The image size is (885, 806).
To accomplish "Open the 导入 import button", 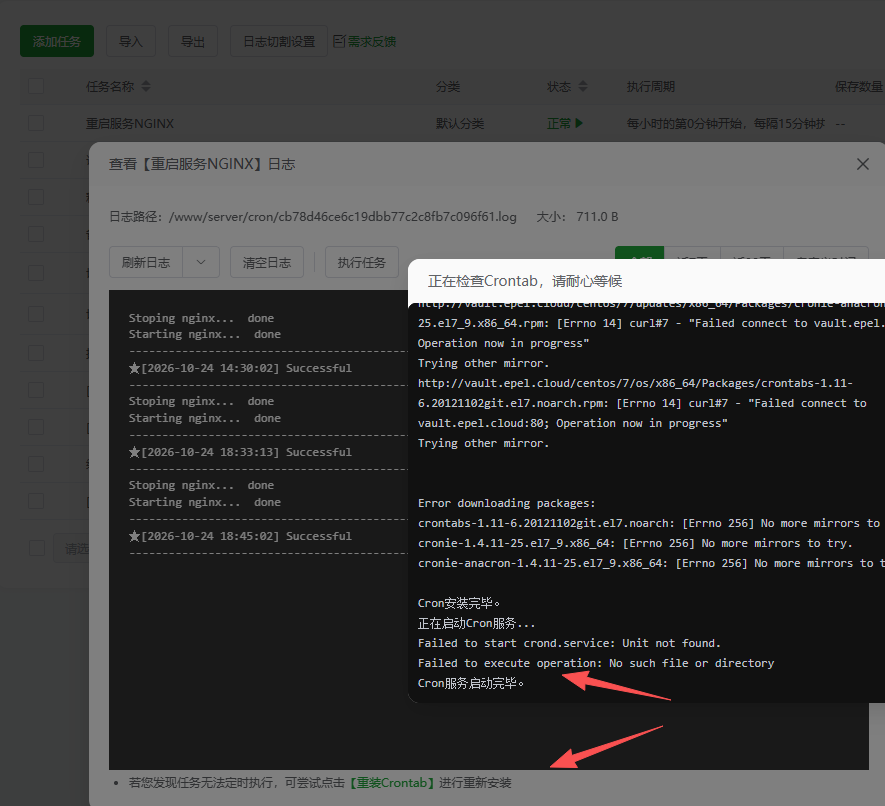I will pos(130,41).
